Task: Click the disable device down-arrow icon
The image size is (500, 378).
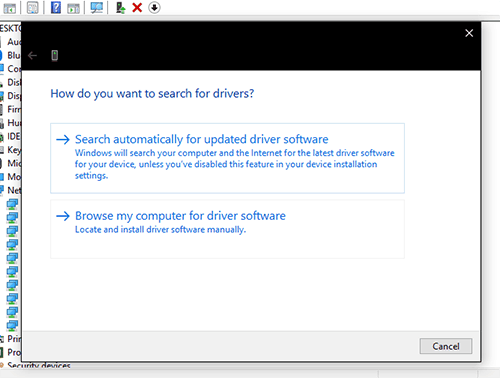Action: [154, 7]
